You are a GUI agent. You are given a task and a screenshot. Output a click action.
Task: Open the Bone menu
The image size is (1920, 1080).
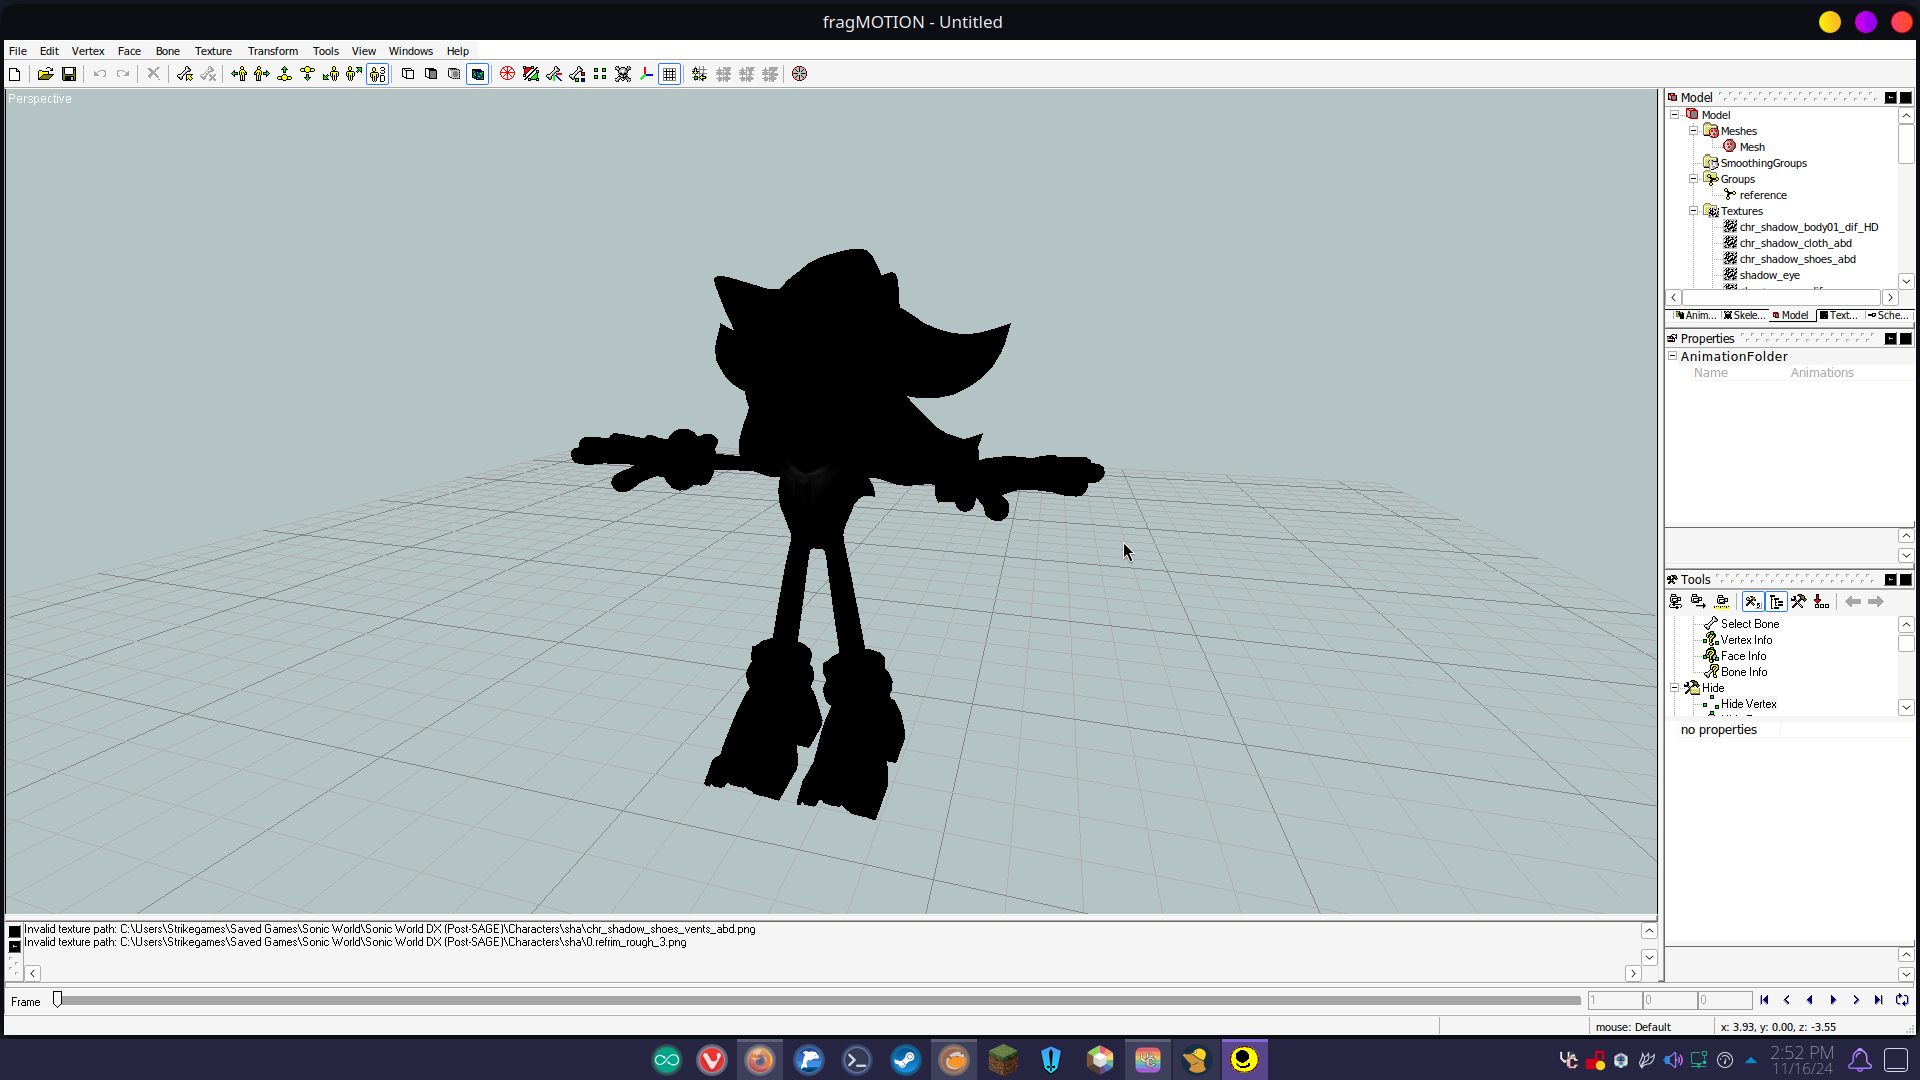coord(167,51)
